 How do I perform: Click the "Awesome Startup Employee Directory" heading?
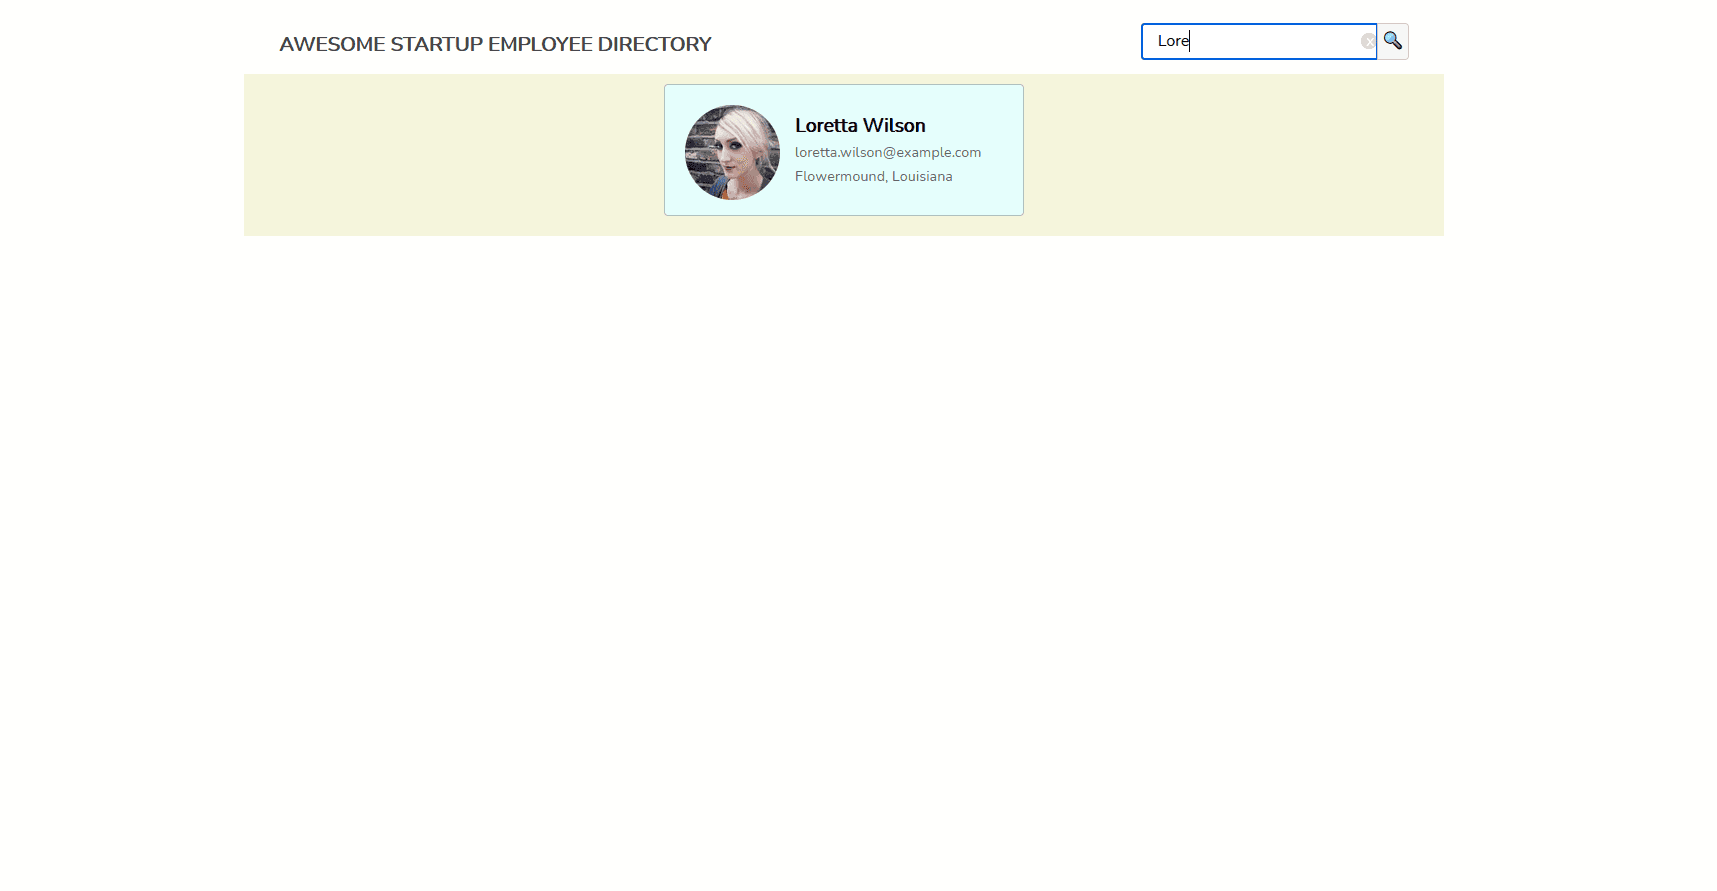(495, 44)
